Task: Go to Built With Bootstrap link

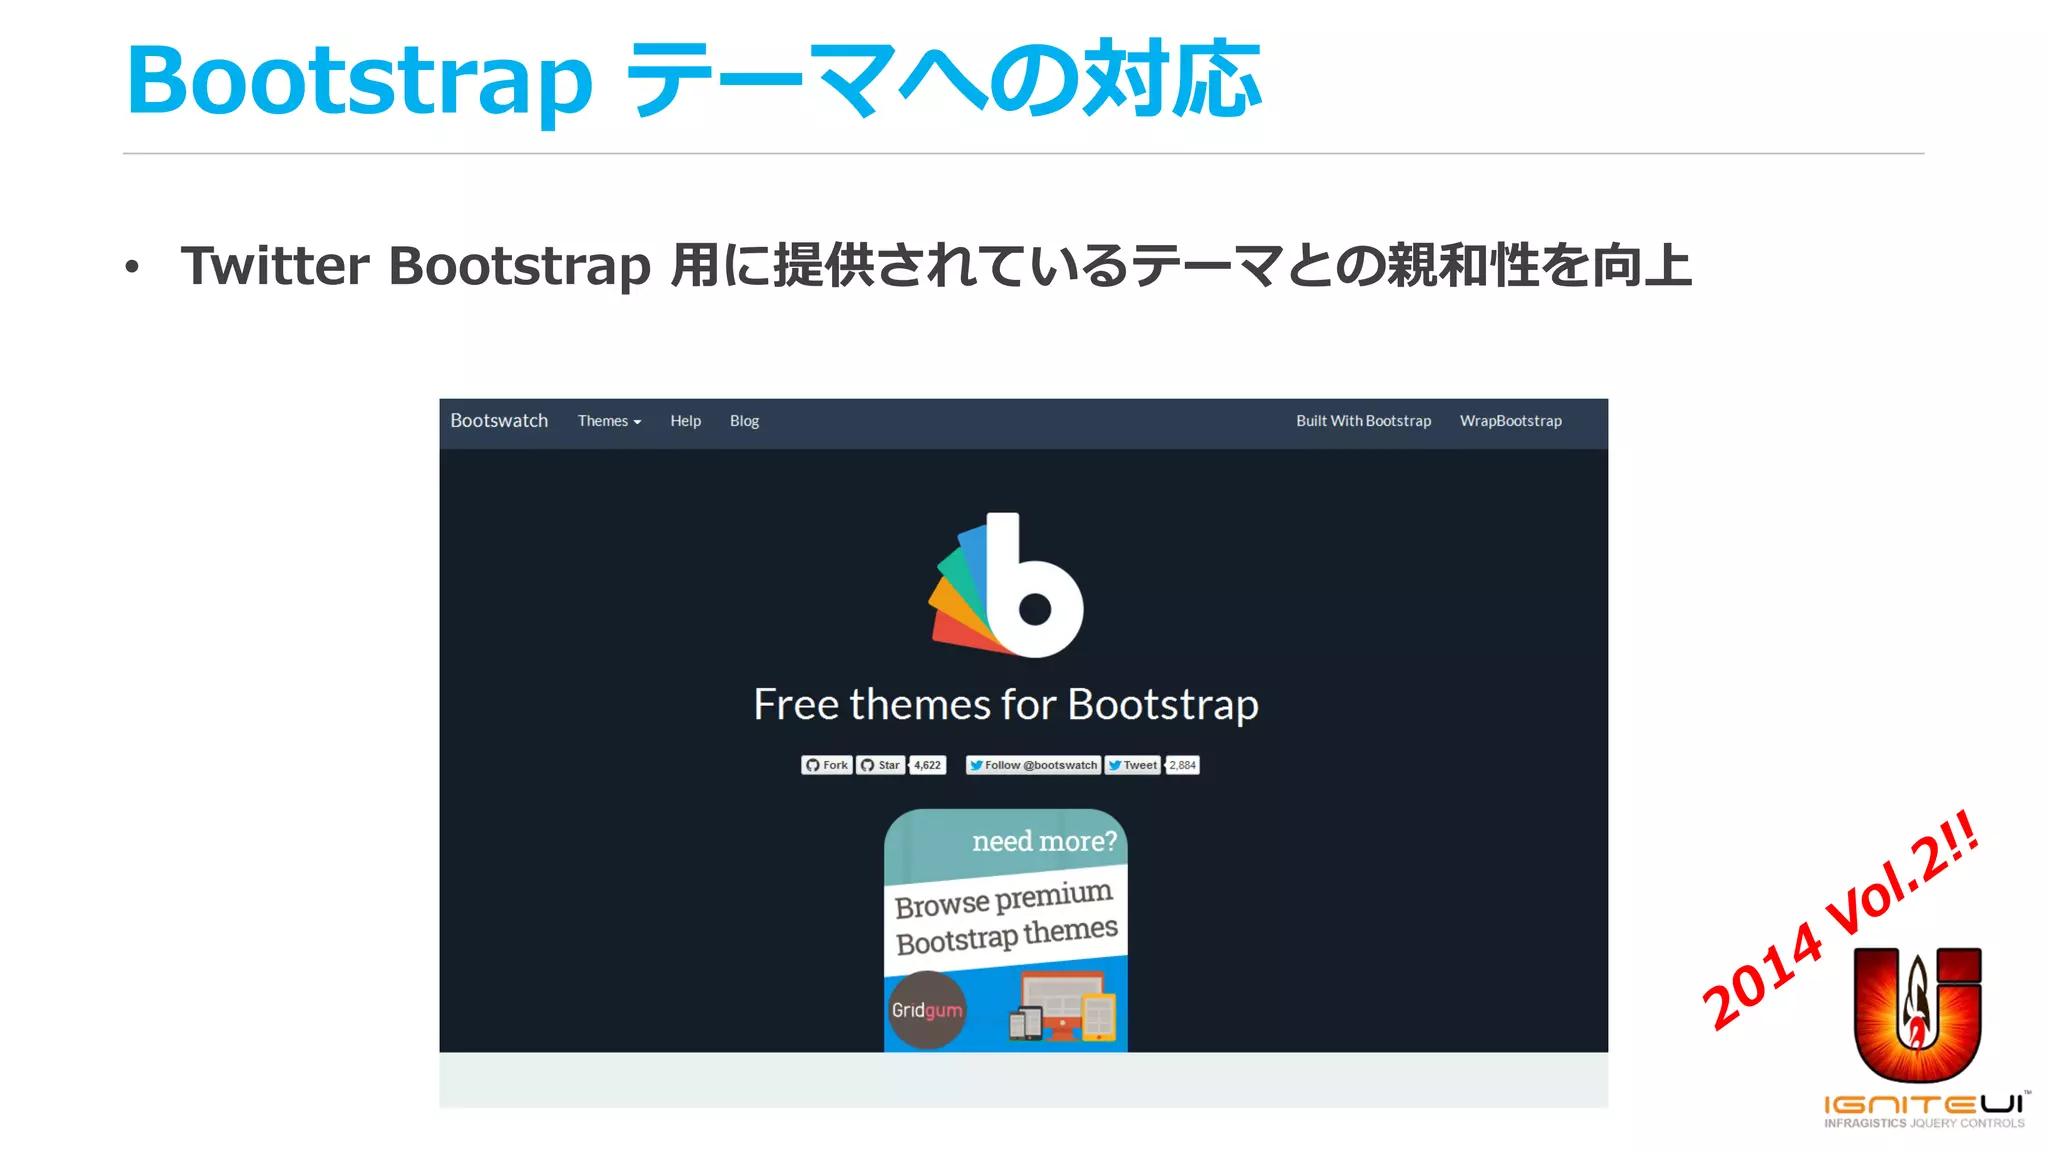Action: coord(1363,421)
